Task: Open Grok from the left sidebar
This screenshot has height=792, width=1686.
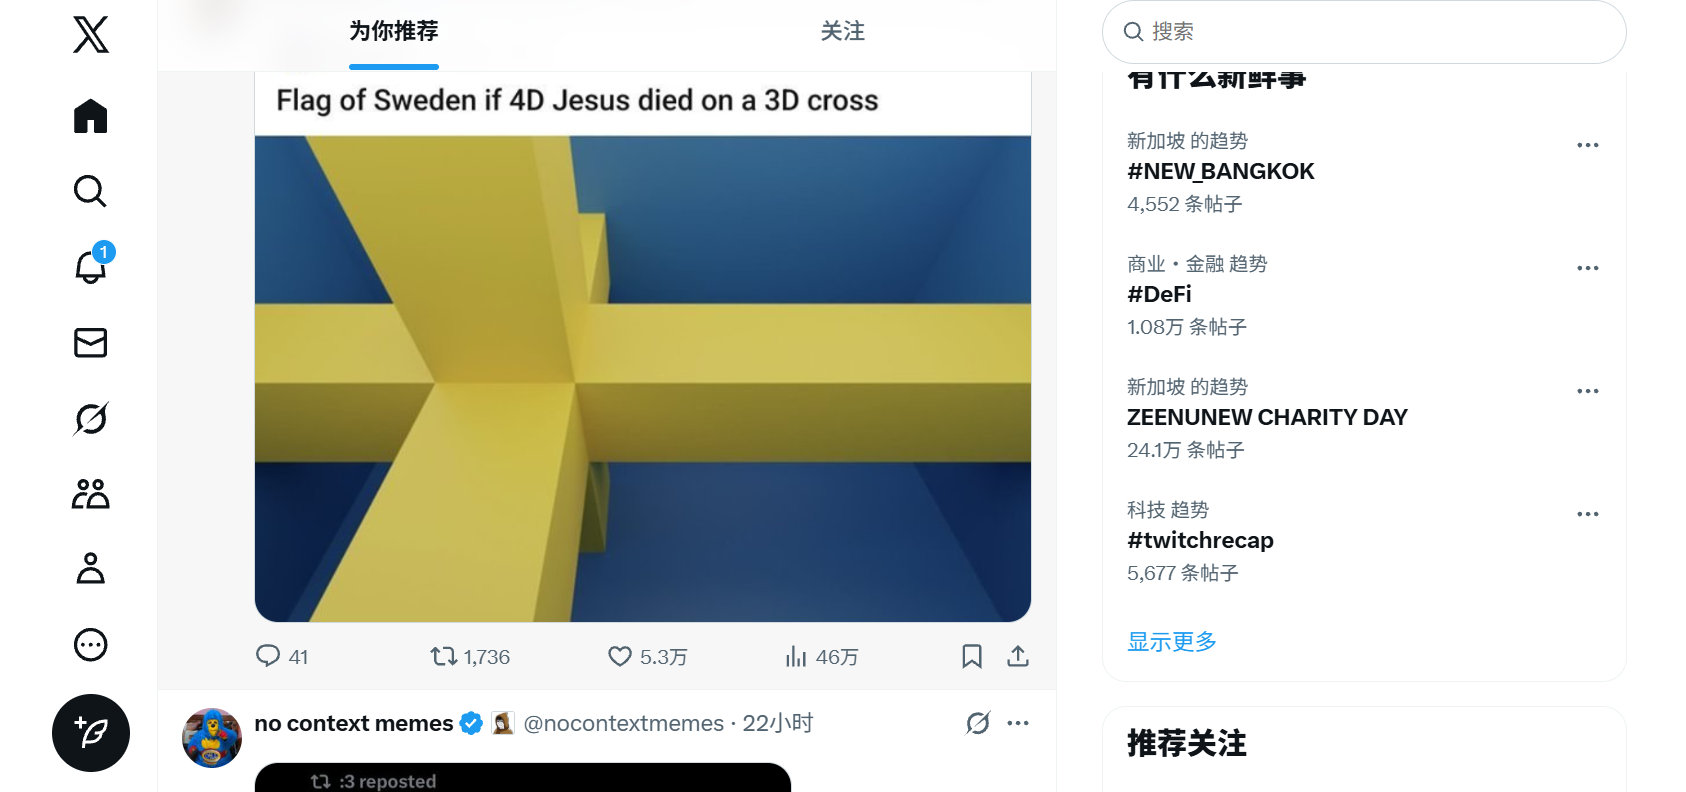Action: click(x=91, y=419)
